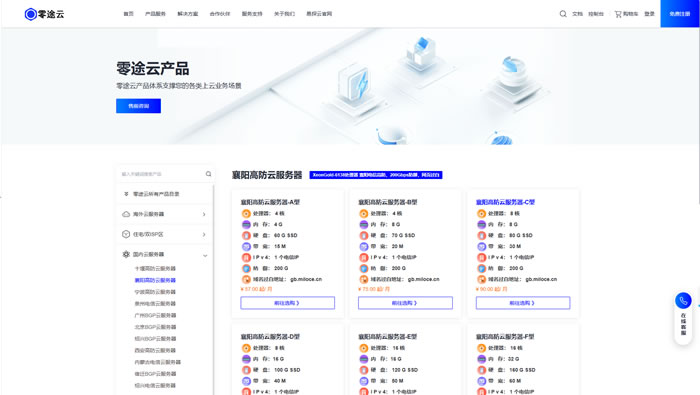
Task: Open the 关于我们 menu item
Action: click(x=284, y=14)
